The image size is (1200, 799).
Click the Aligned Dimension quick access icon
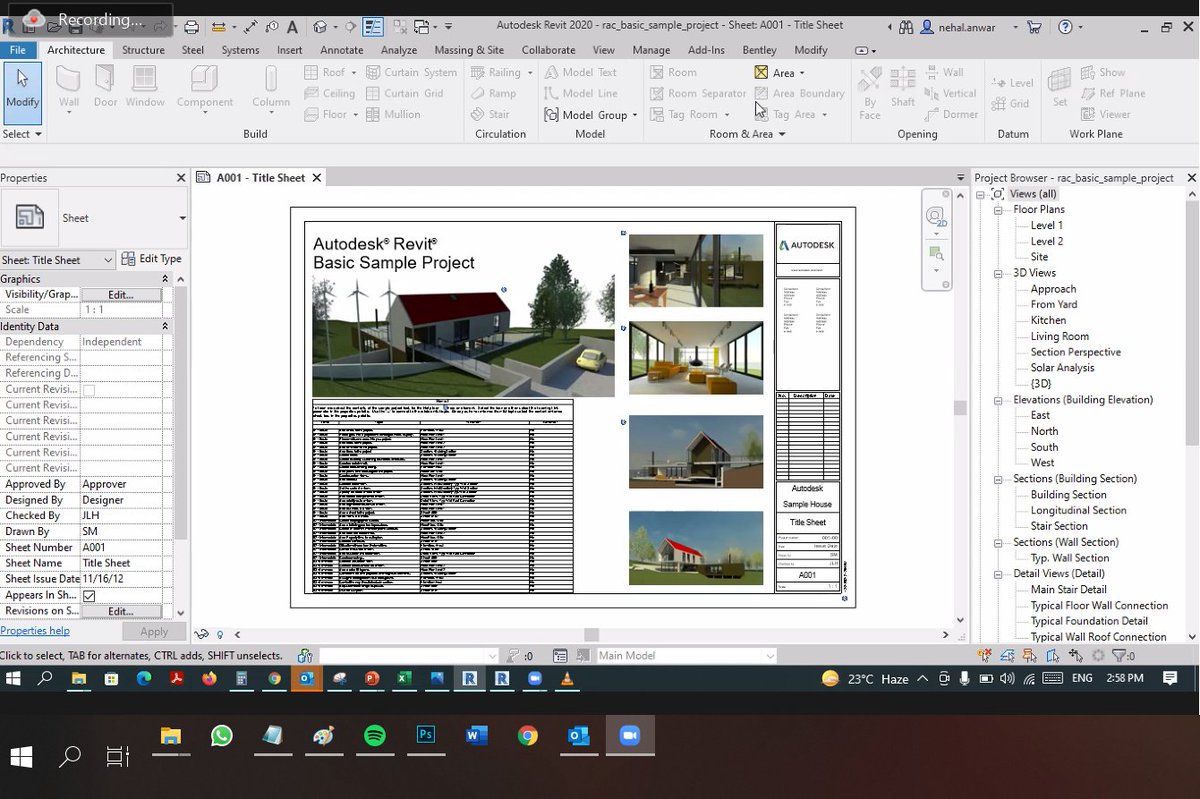pyautogui.click(x=250, y=27)
